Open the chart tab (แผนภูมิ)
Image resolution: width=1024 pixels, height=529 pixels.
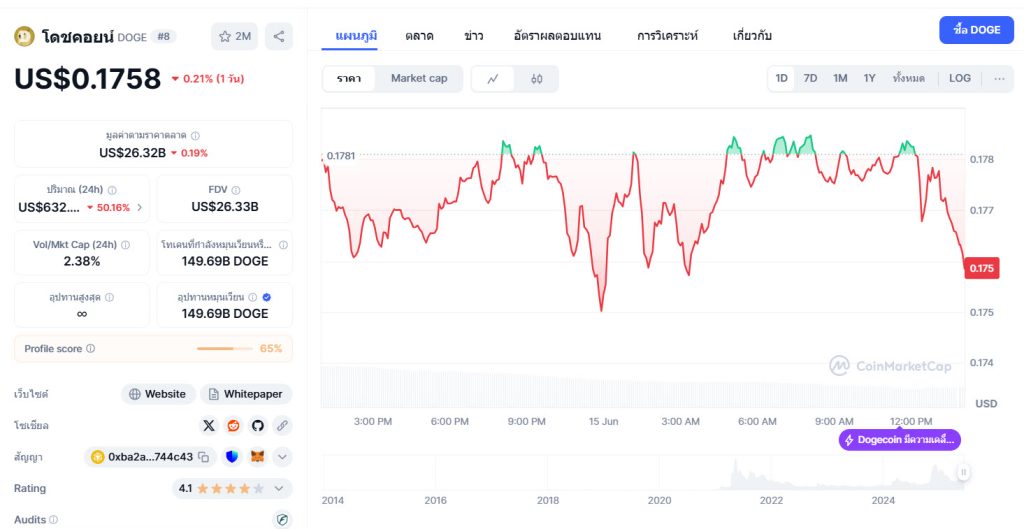(x=356, y=36)
